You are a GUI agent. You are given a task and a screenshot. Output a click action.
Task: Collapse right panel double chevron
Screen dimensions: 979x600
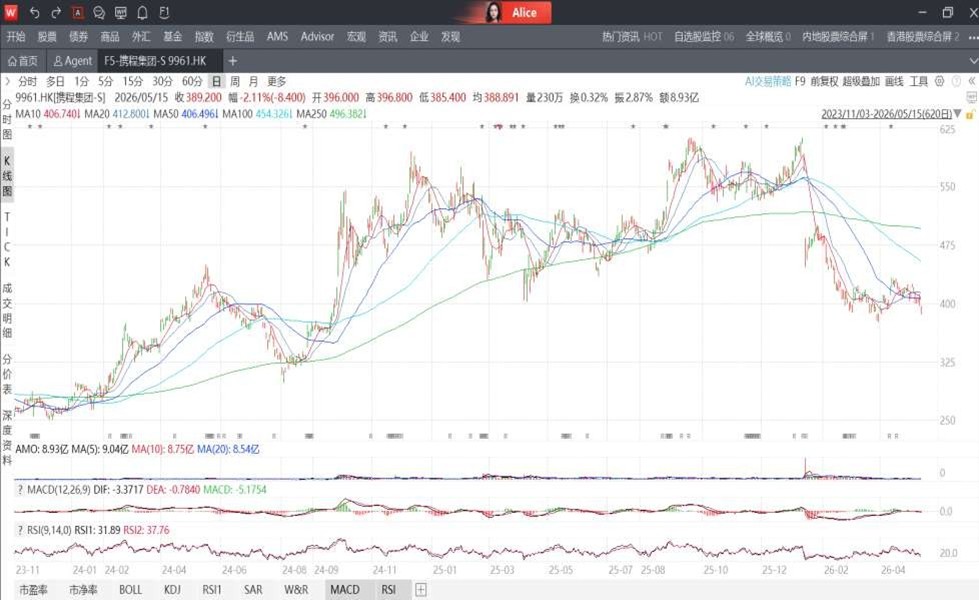[x=972, y=81]
